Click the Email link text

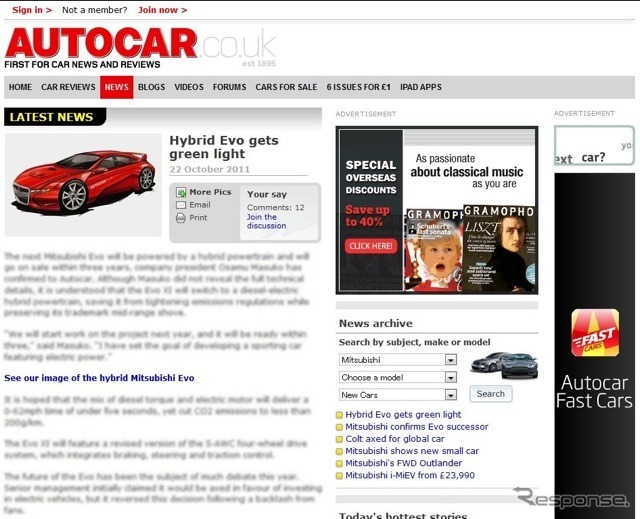200,205
